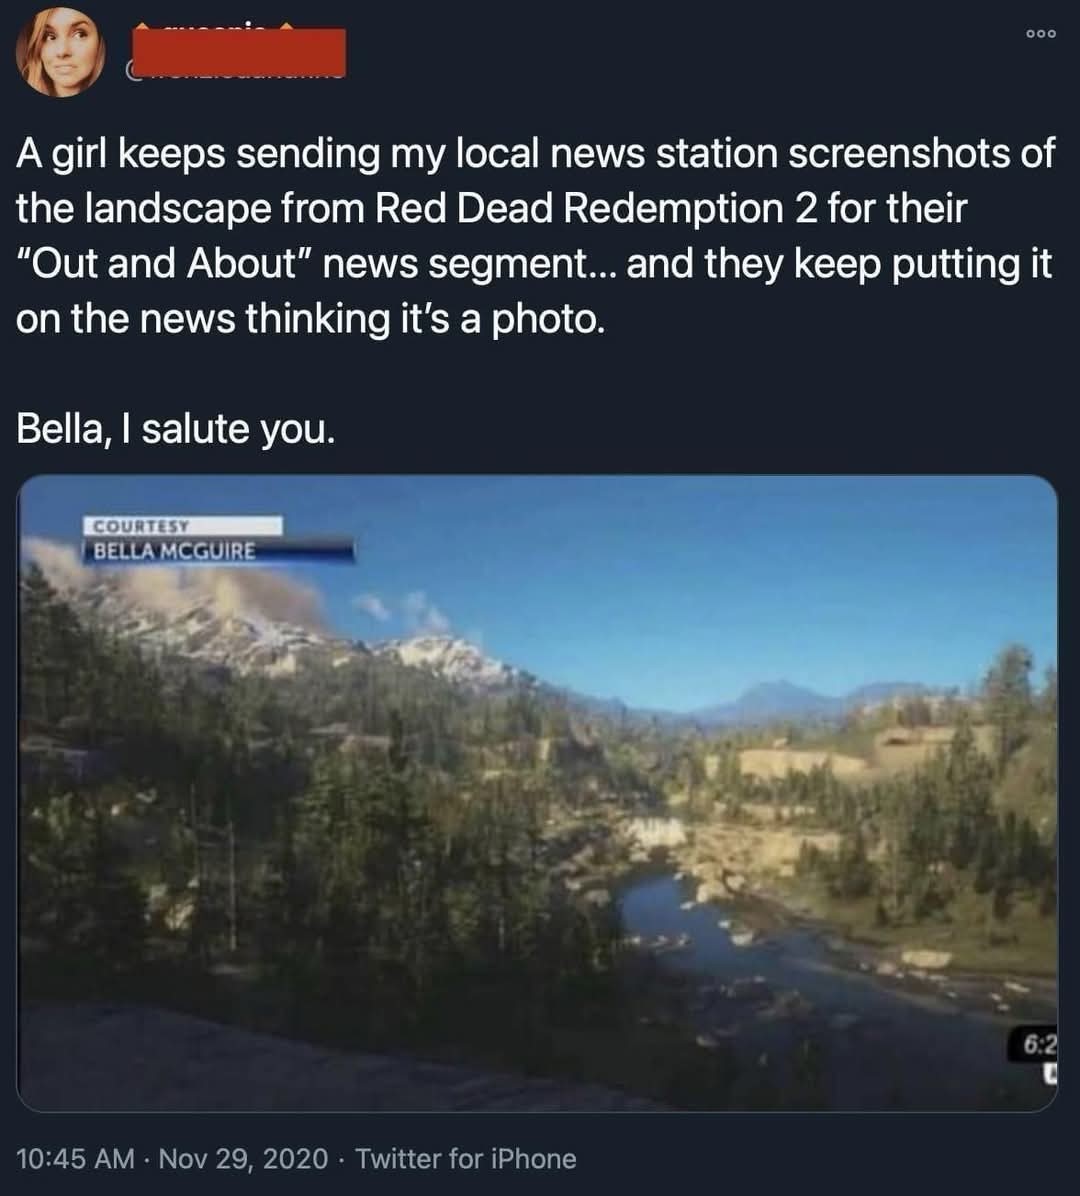Open the landscape image attached to tweet

[x=537, y=793]
